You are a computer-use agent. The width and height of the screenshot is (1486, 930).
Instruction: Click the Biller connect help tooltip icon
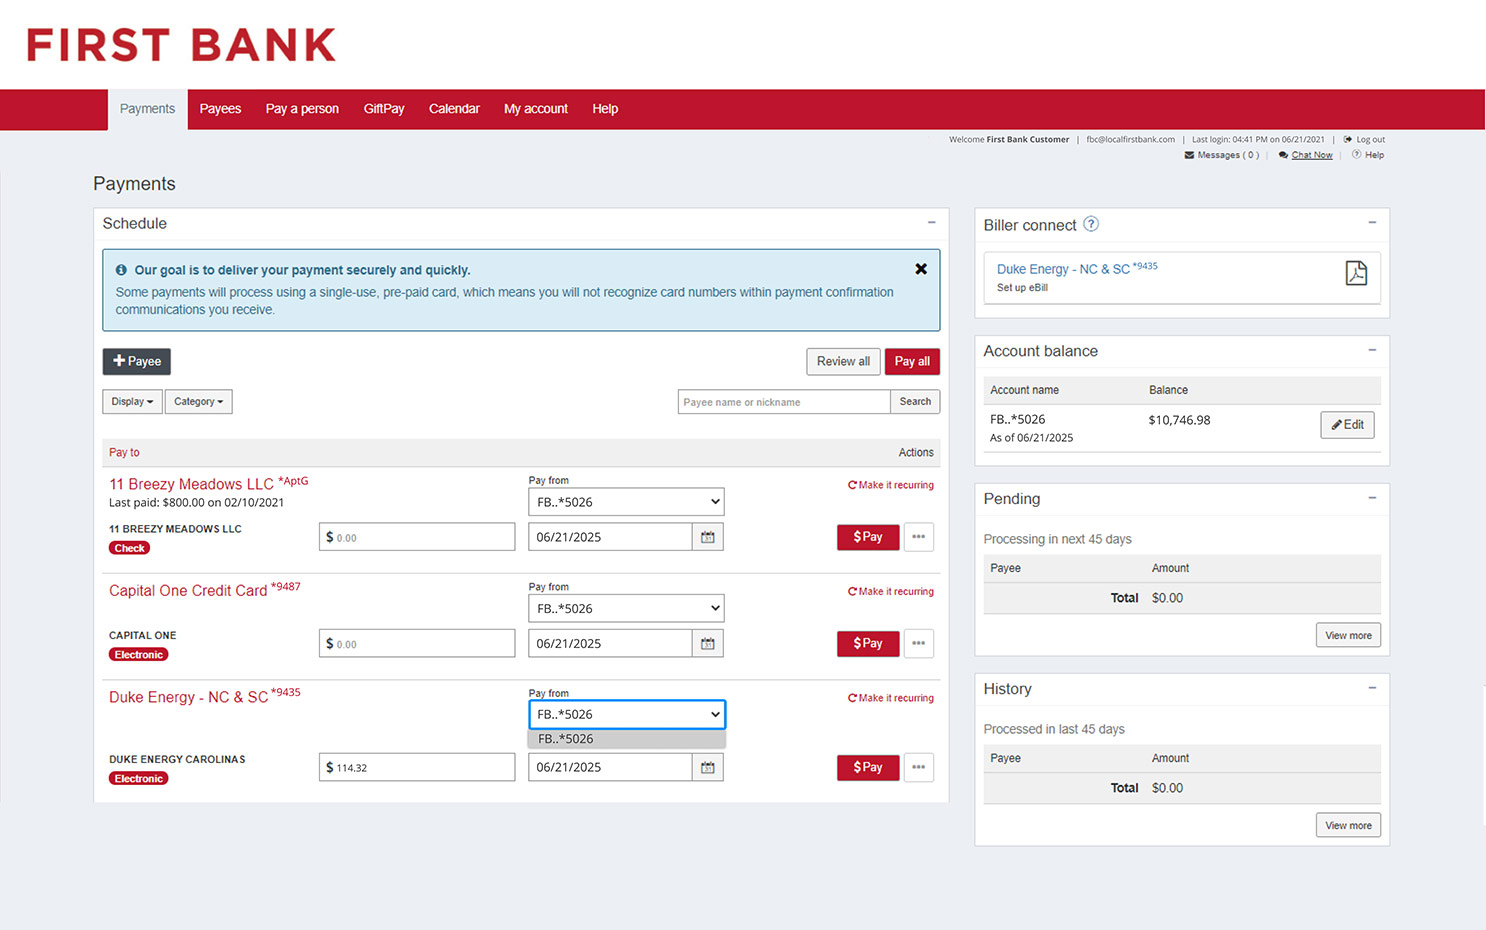[1091, 224]
